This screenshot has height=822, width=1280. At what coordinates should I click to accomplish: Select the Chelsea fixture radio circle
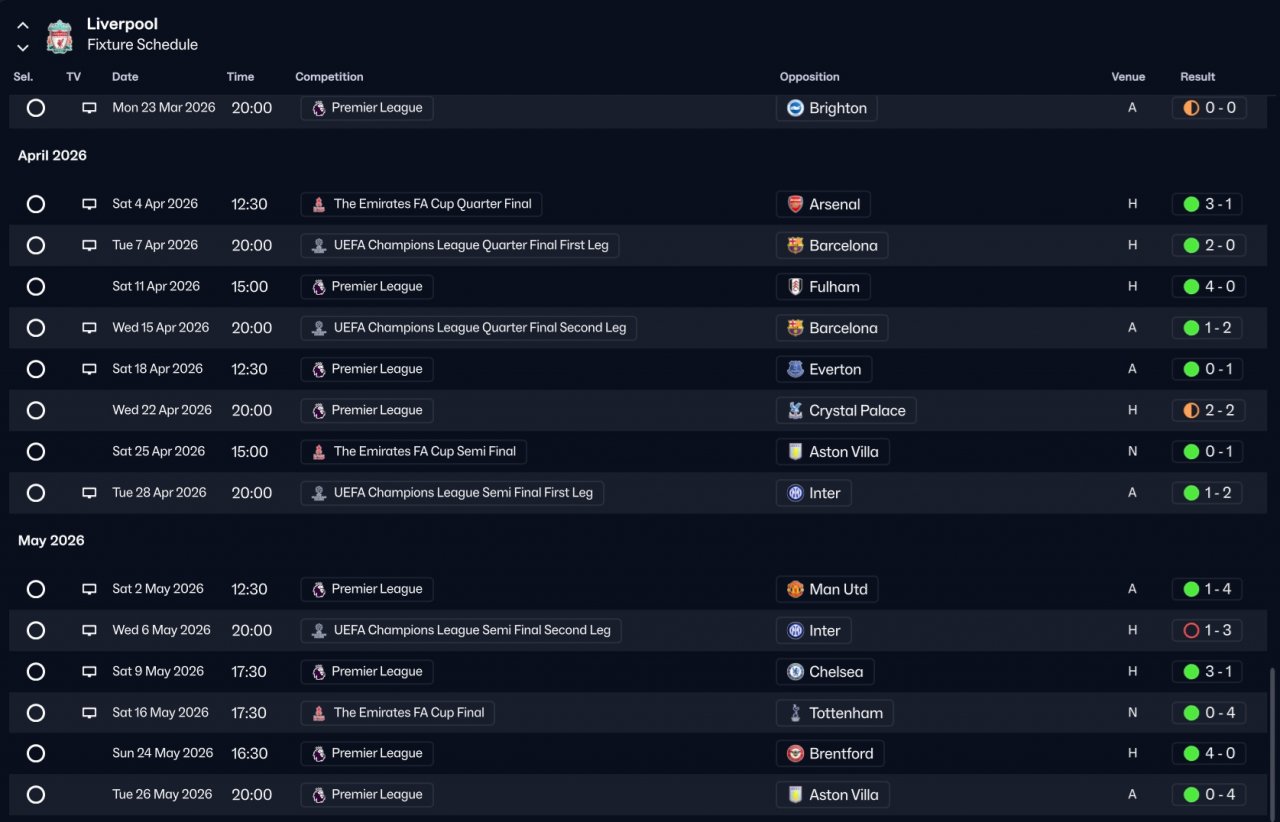(36, 672)
